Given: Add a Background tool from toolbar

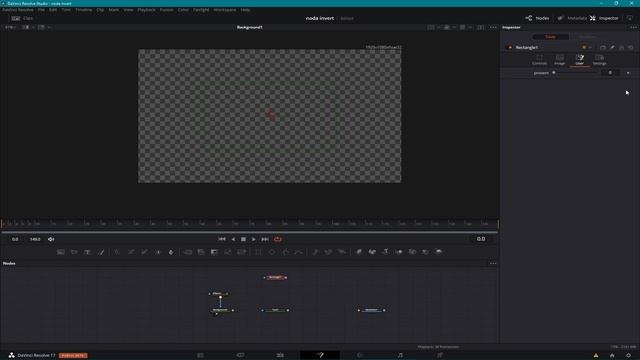Looking at the screenshot, I should tap(61, 252).
